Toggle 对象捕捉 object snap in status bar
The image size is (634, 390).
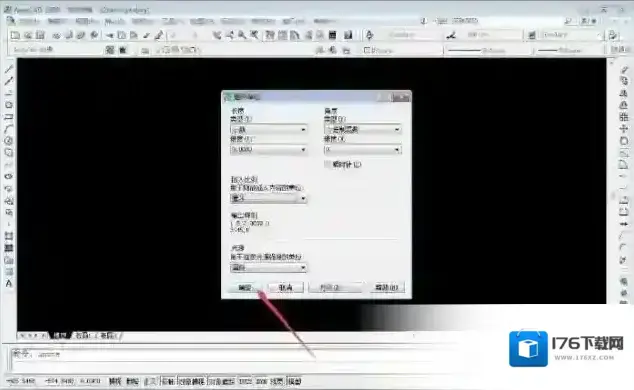192,381
